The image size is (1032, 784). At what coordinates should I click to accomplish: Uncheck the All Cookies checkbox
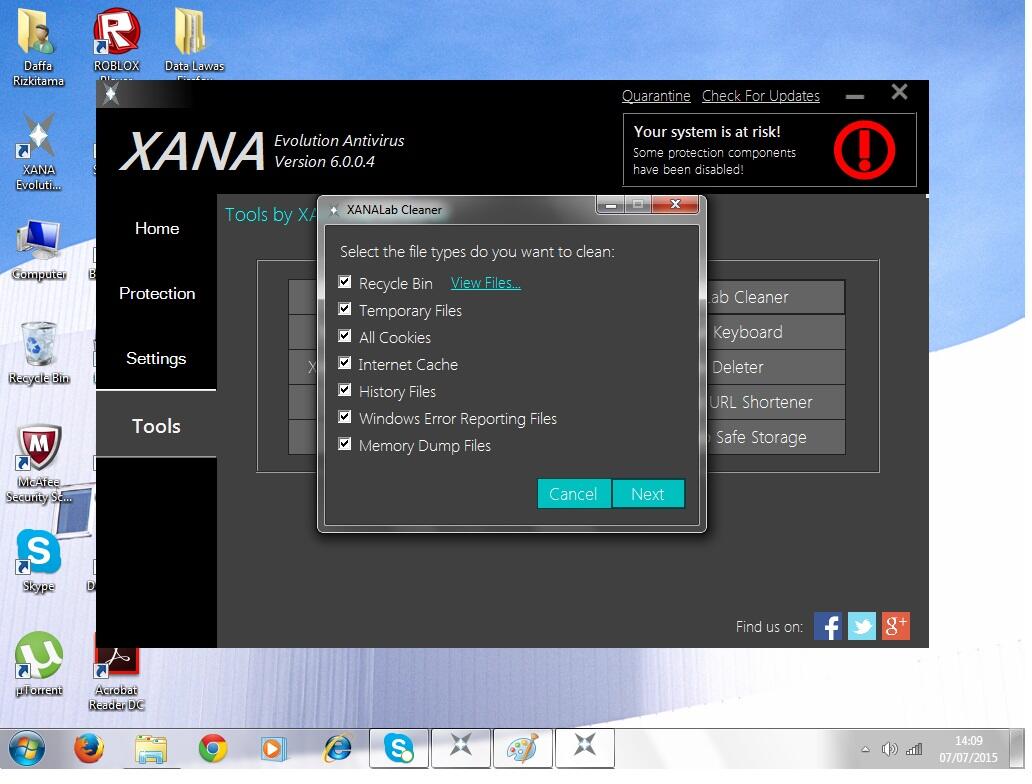point(344,336)
